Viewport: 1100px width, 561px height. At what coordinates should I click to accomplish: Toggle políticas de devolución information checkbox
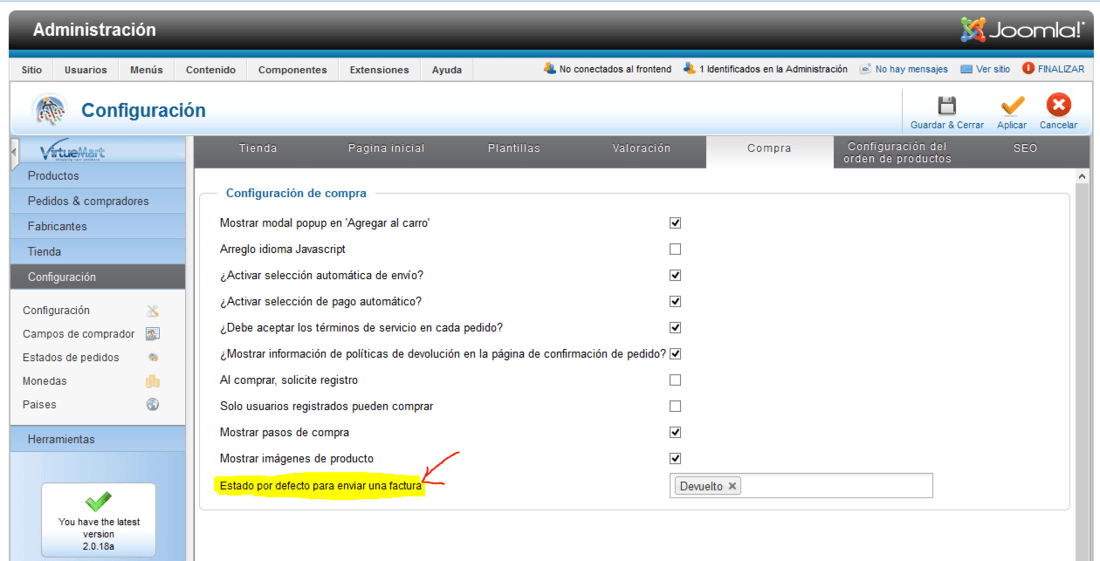675,354
